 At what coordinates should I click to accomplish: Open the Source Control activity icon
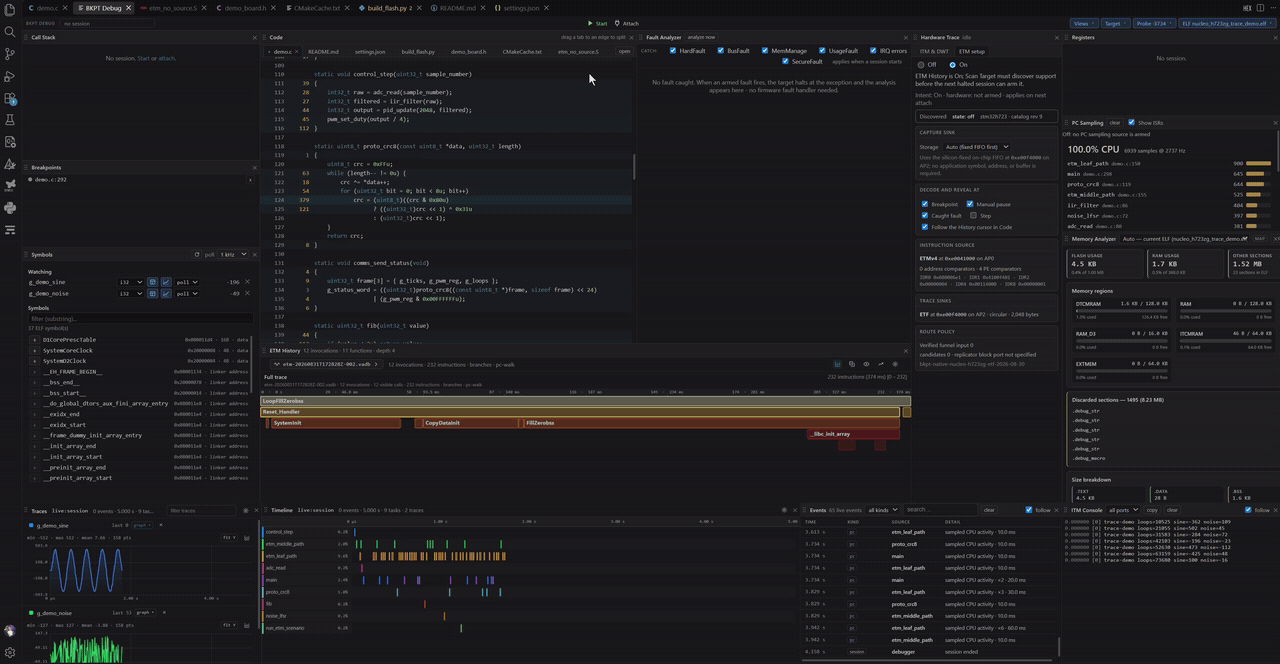click(10, 54)
